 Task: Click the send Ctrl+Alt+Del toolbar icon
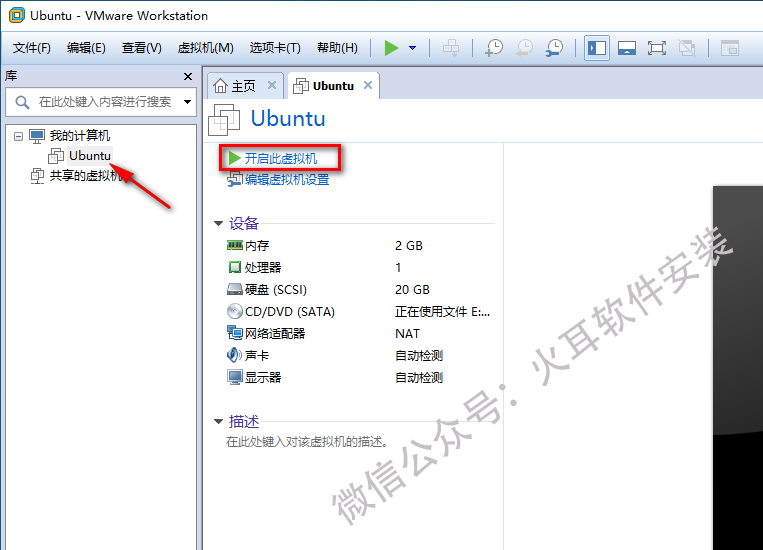451,48
